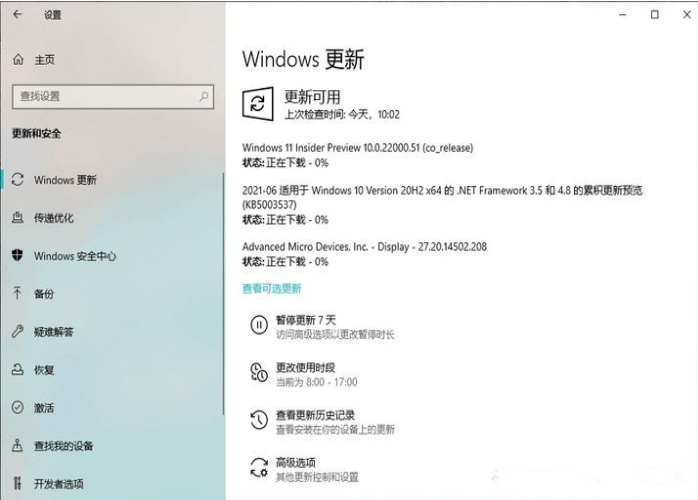This screenshot has height=500, width=698.
Task: Click Advanced Micro Devices Display update entry
Action: (364, 247)
